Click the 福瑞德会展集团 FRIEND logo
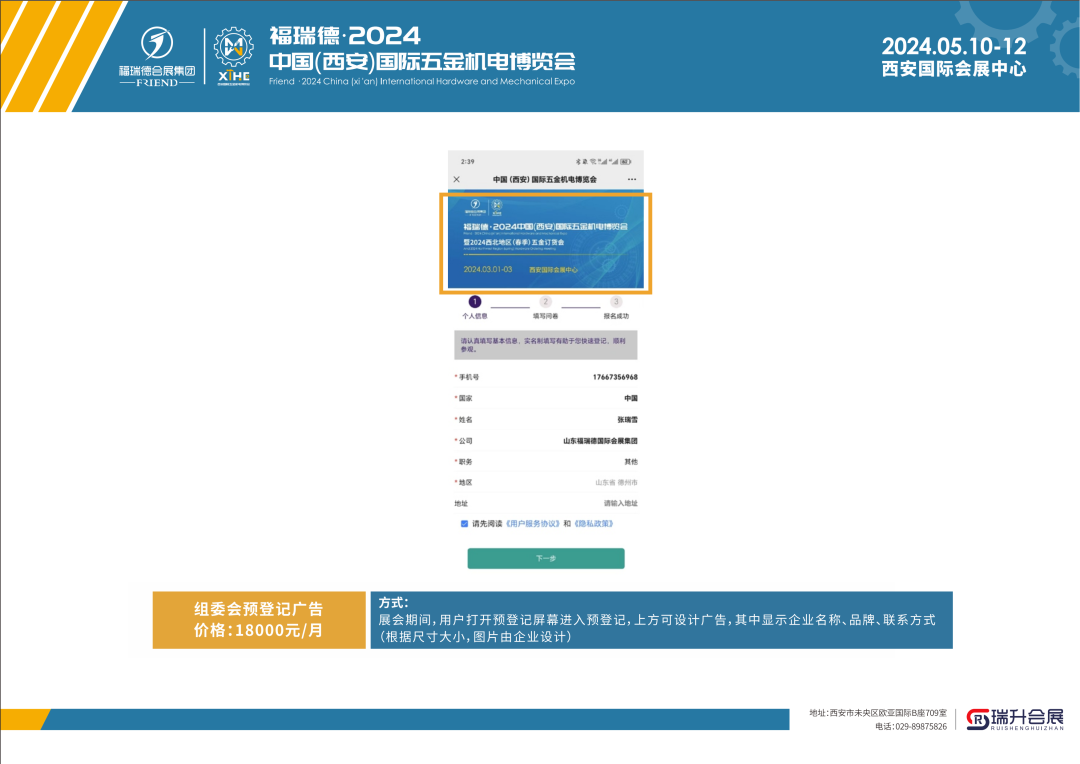This screenshot has width=1080, height=764. [x=157, y=56]
